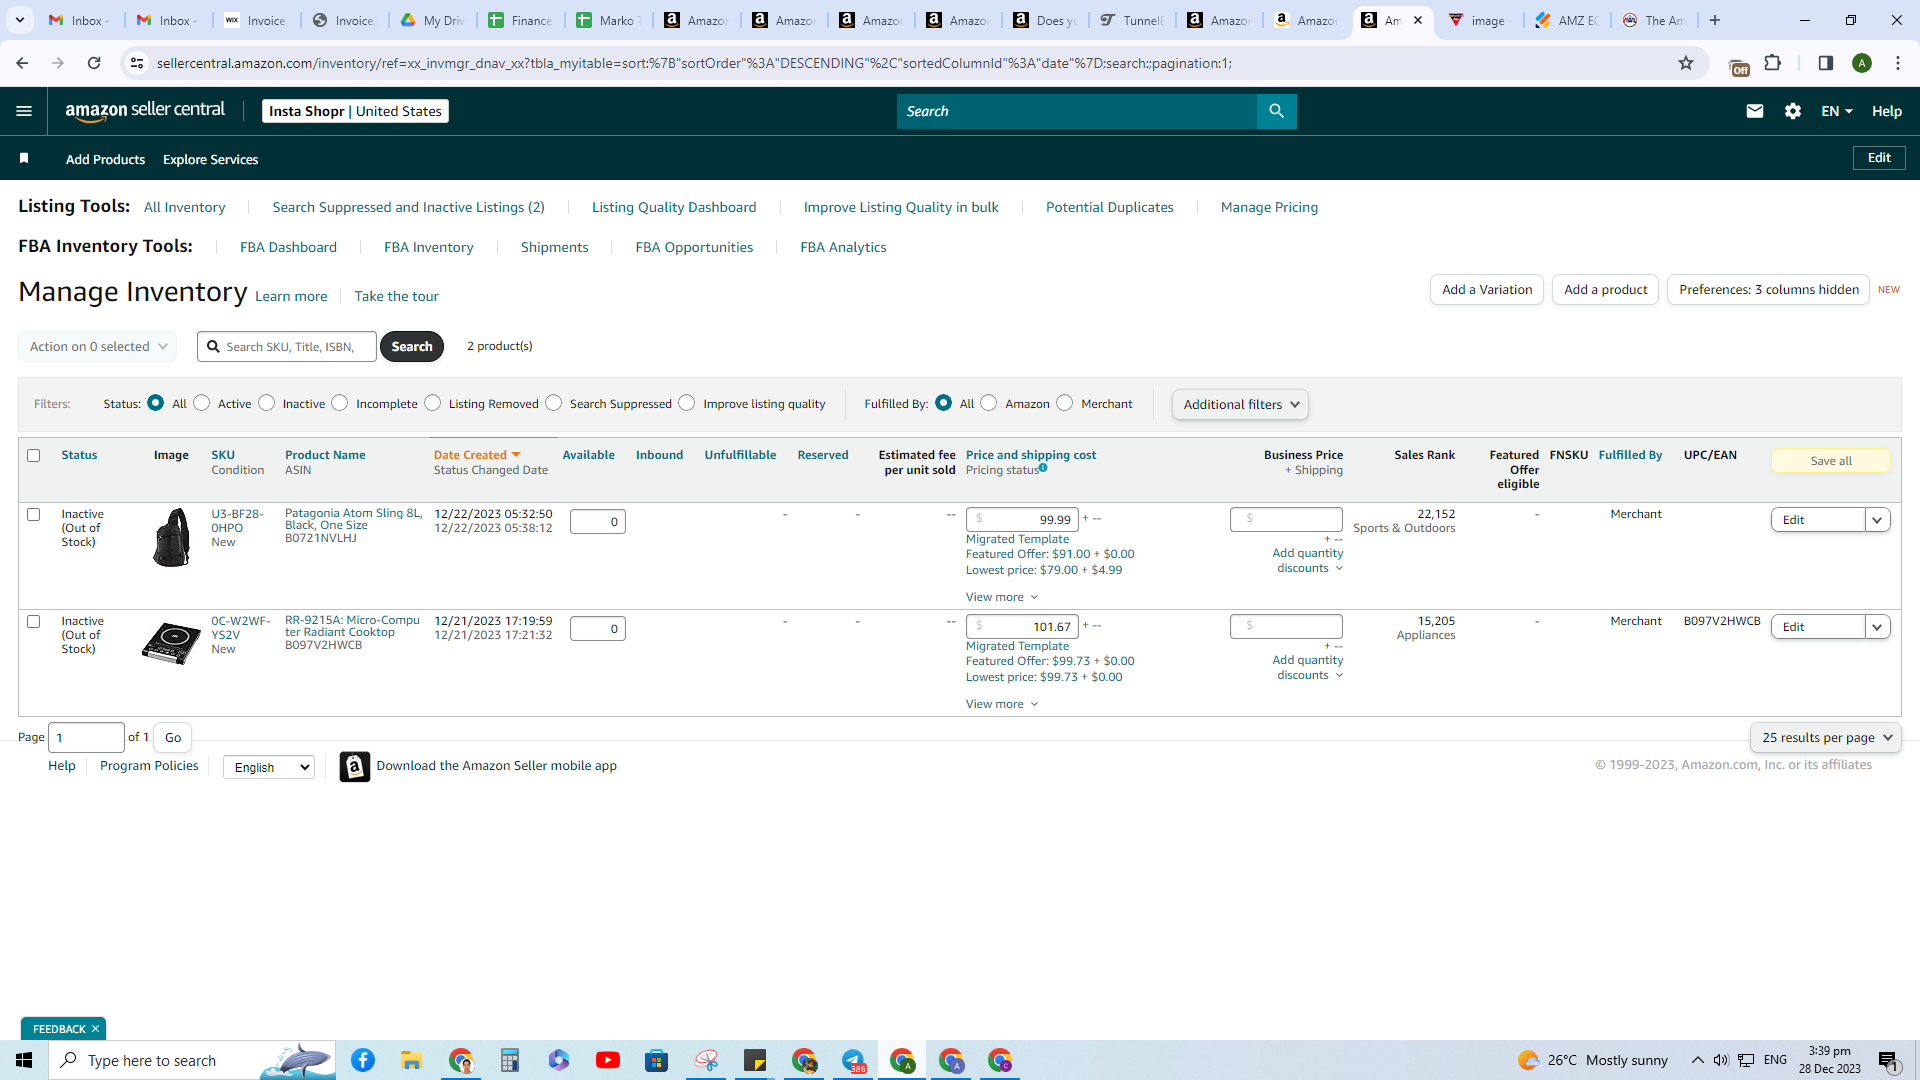Check the Micro-Computer Radiant Cooktop row checkbox

(x=33, y=621)
